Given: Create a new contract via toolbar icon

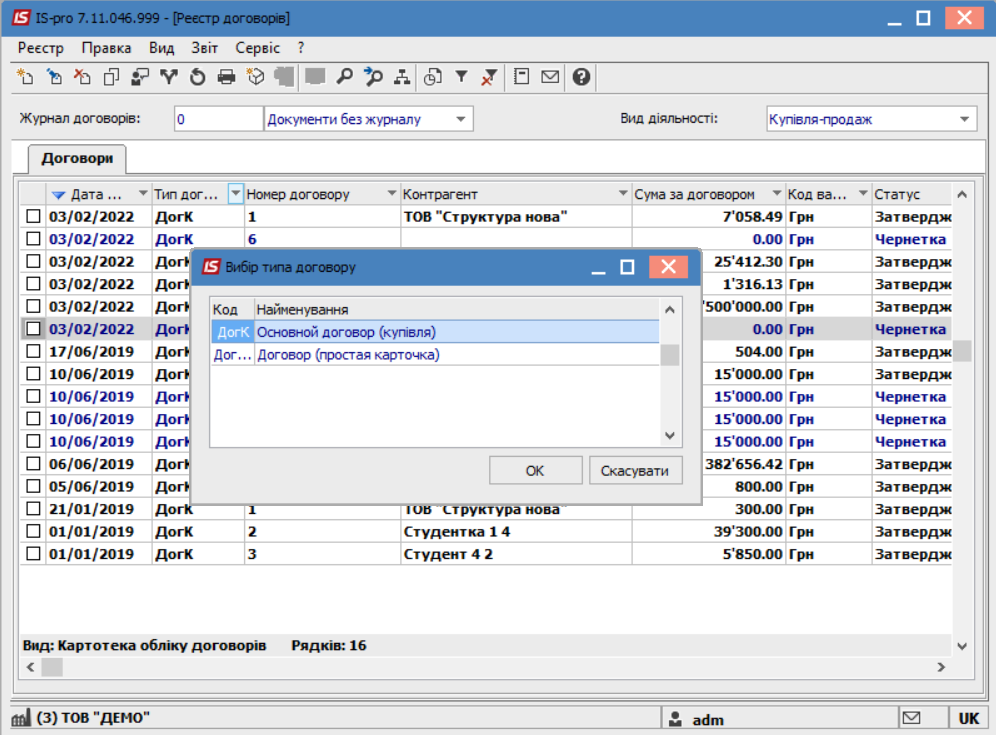Looking at the screenshot, I should tap(25, 77).
